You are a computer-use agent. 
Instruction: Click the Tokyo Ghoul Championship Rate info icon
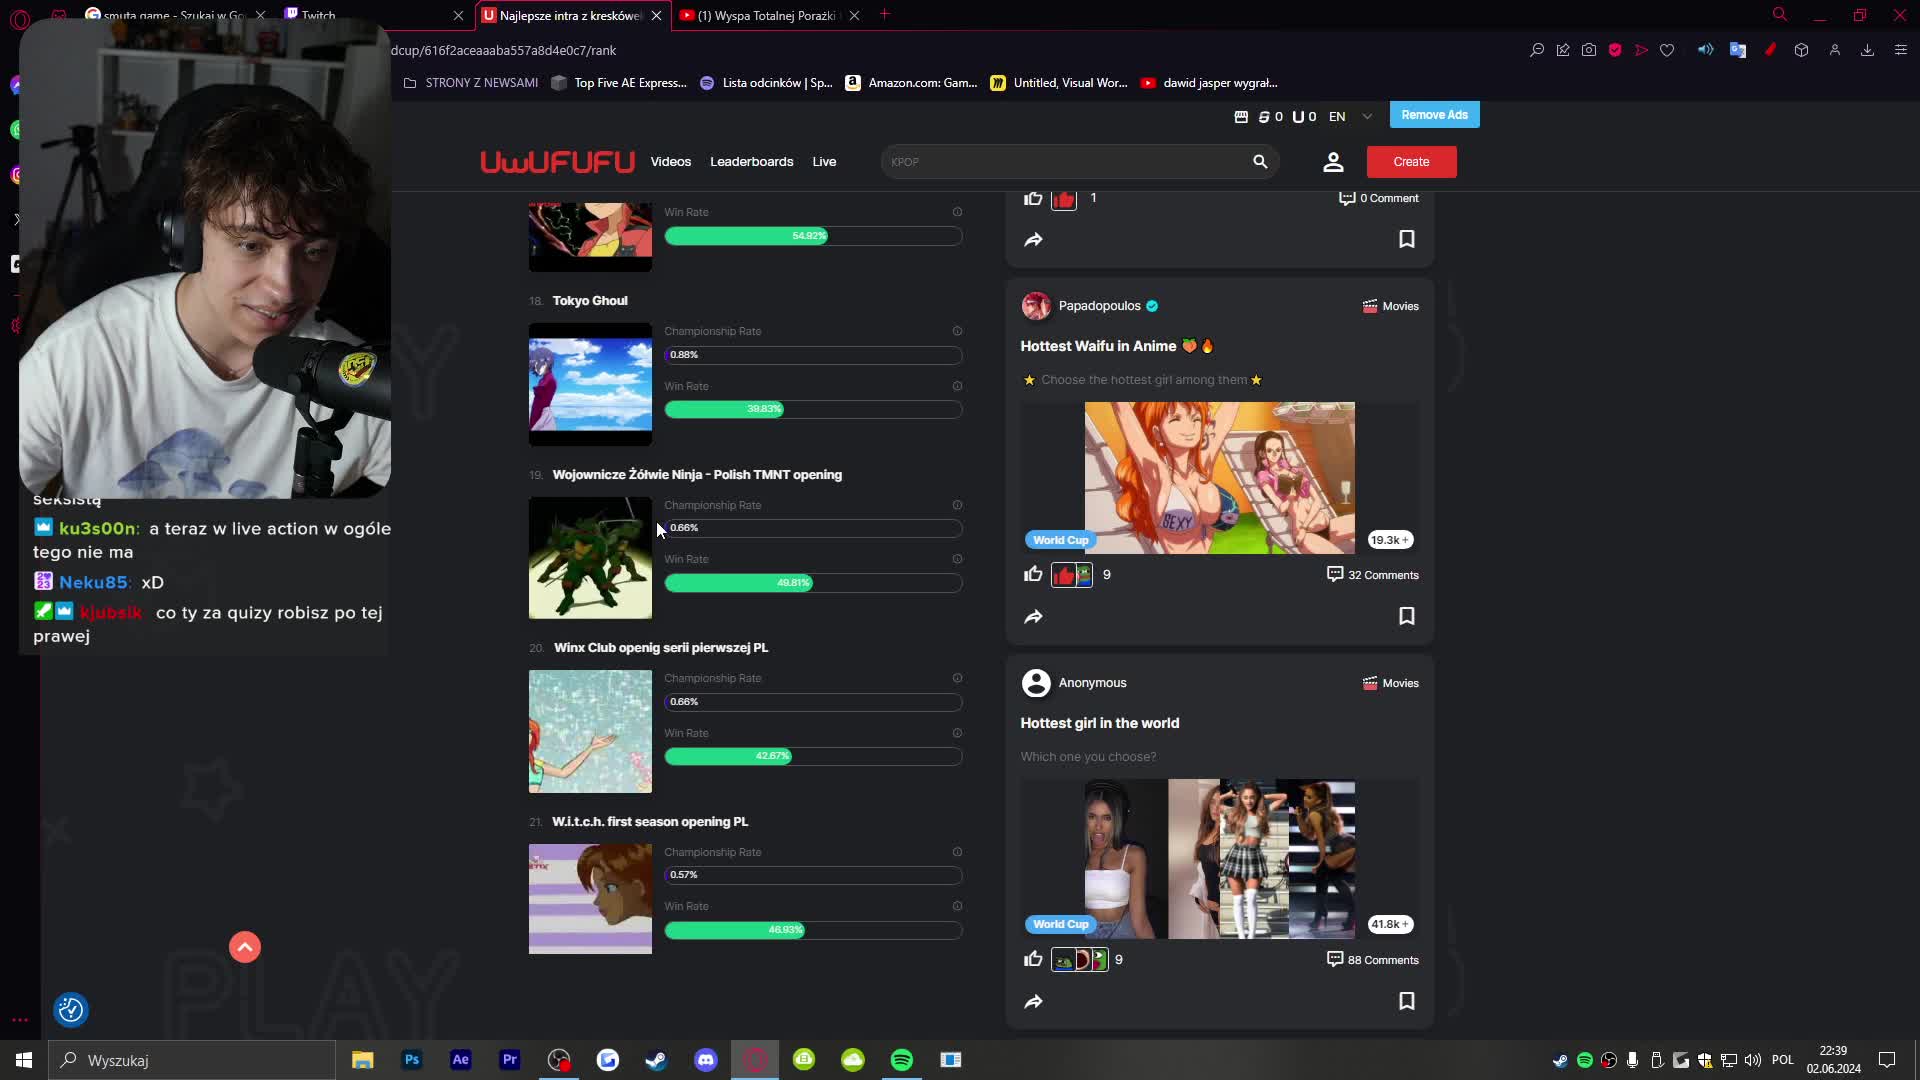[x=957, y=331]
